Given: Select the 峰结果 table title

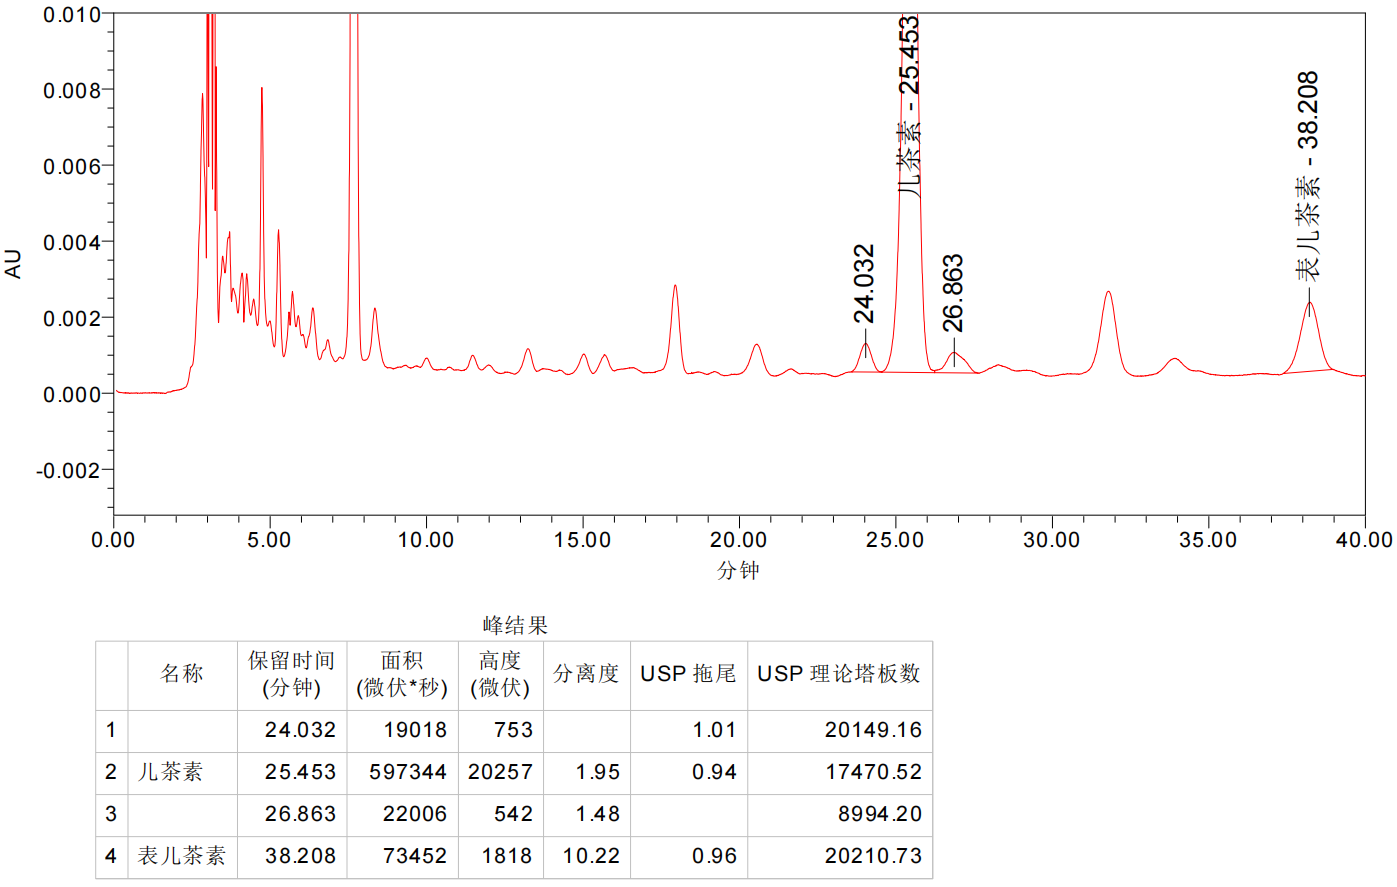Looking at the screenshot, I should 515,626.
